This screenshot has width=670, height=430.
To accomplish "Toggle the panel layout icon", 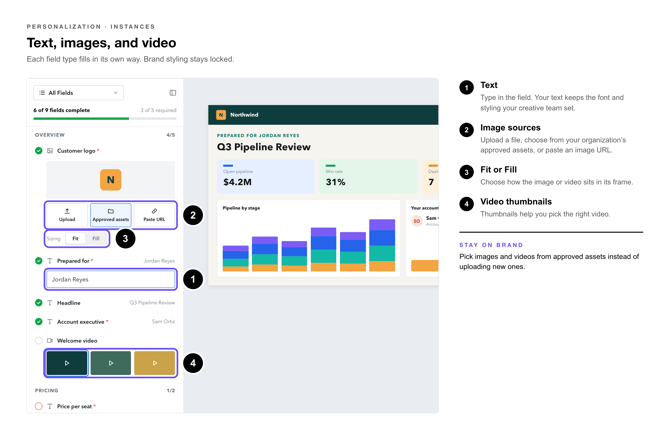I will click(173, 93).
